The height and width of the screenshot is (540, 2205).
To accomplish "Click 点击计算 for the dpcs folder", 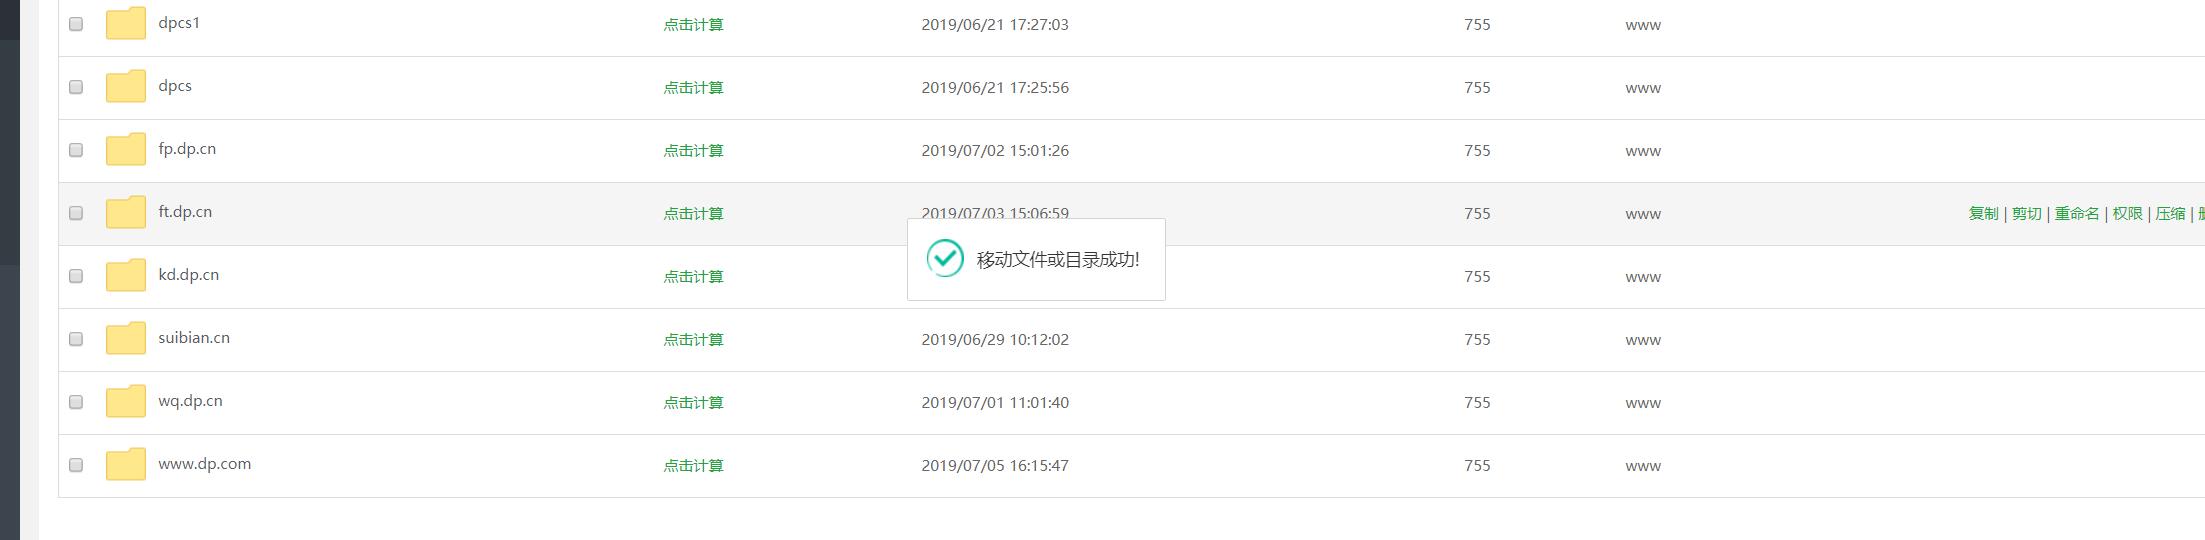I will pyautogui.click(x=693, y=88).
